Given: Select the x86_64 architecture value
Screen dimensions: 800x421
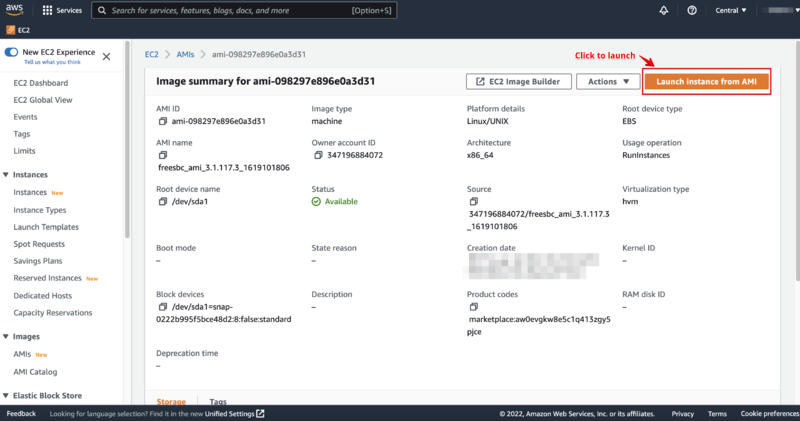Looking at the screenshot, I should 480,155.
